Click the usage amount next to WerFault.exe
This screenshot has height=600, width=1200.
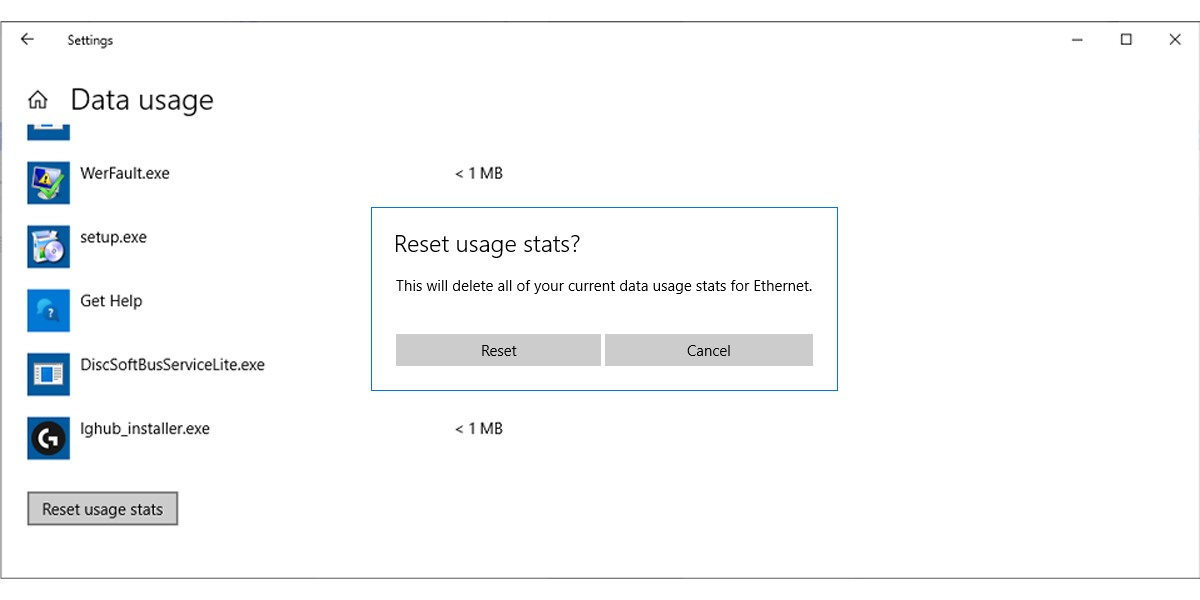479,173
